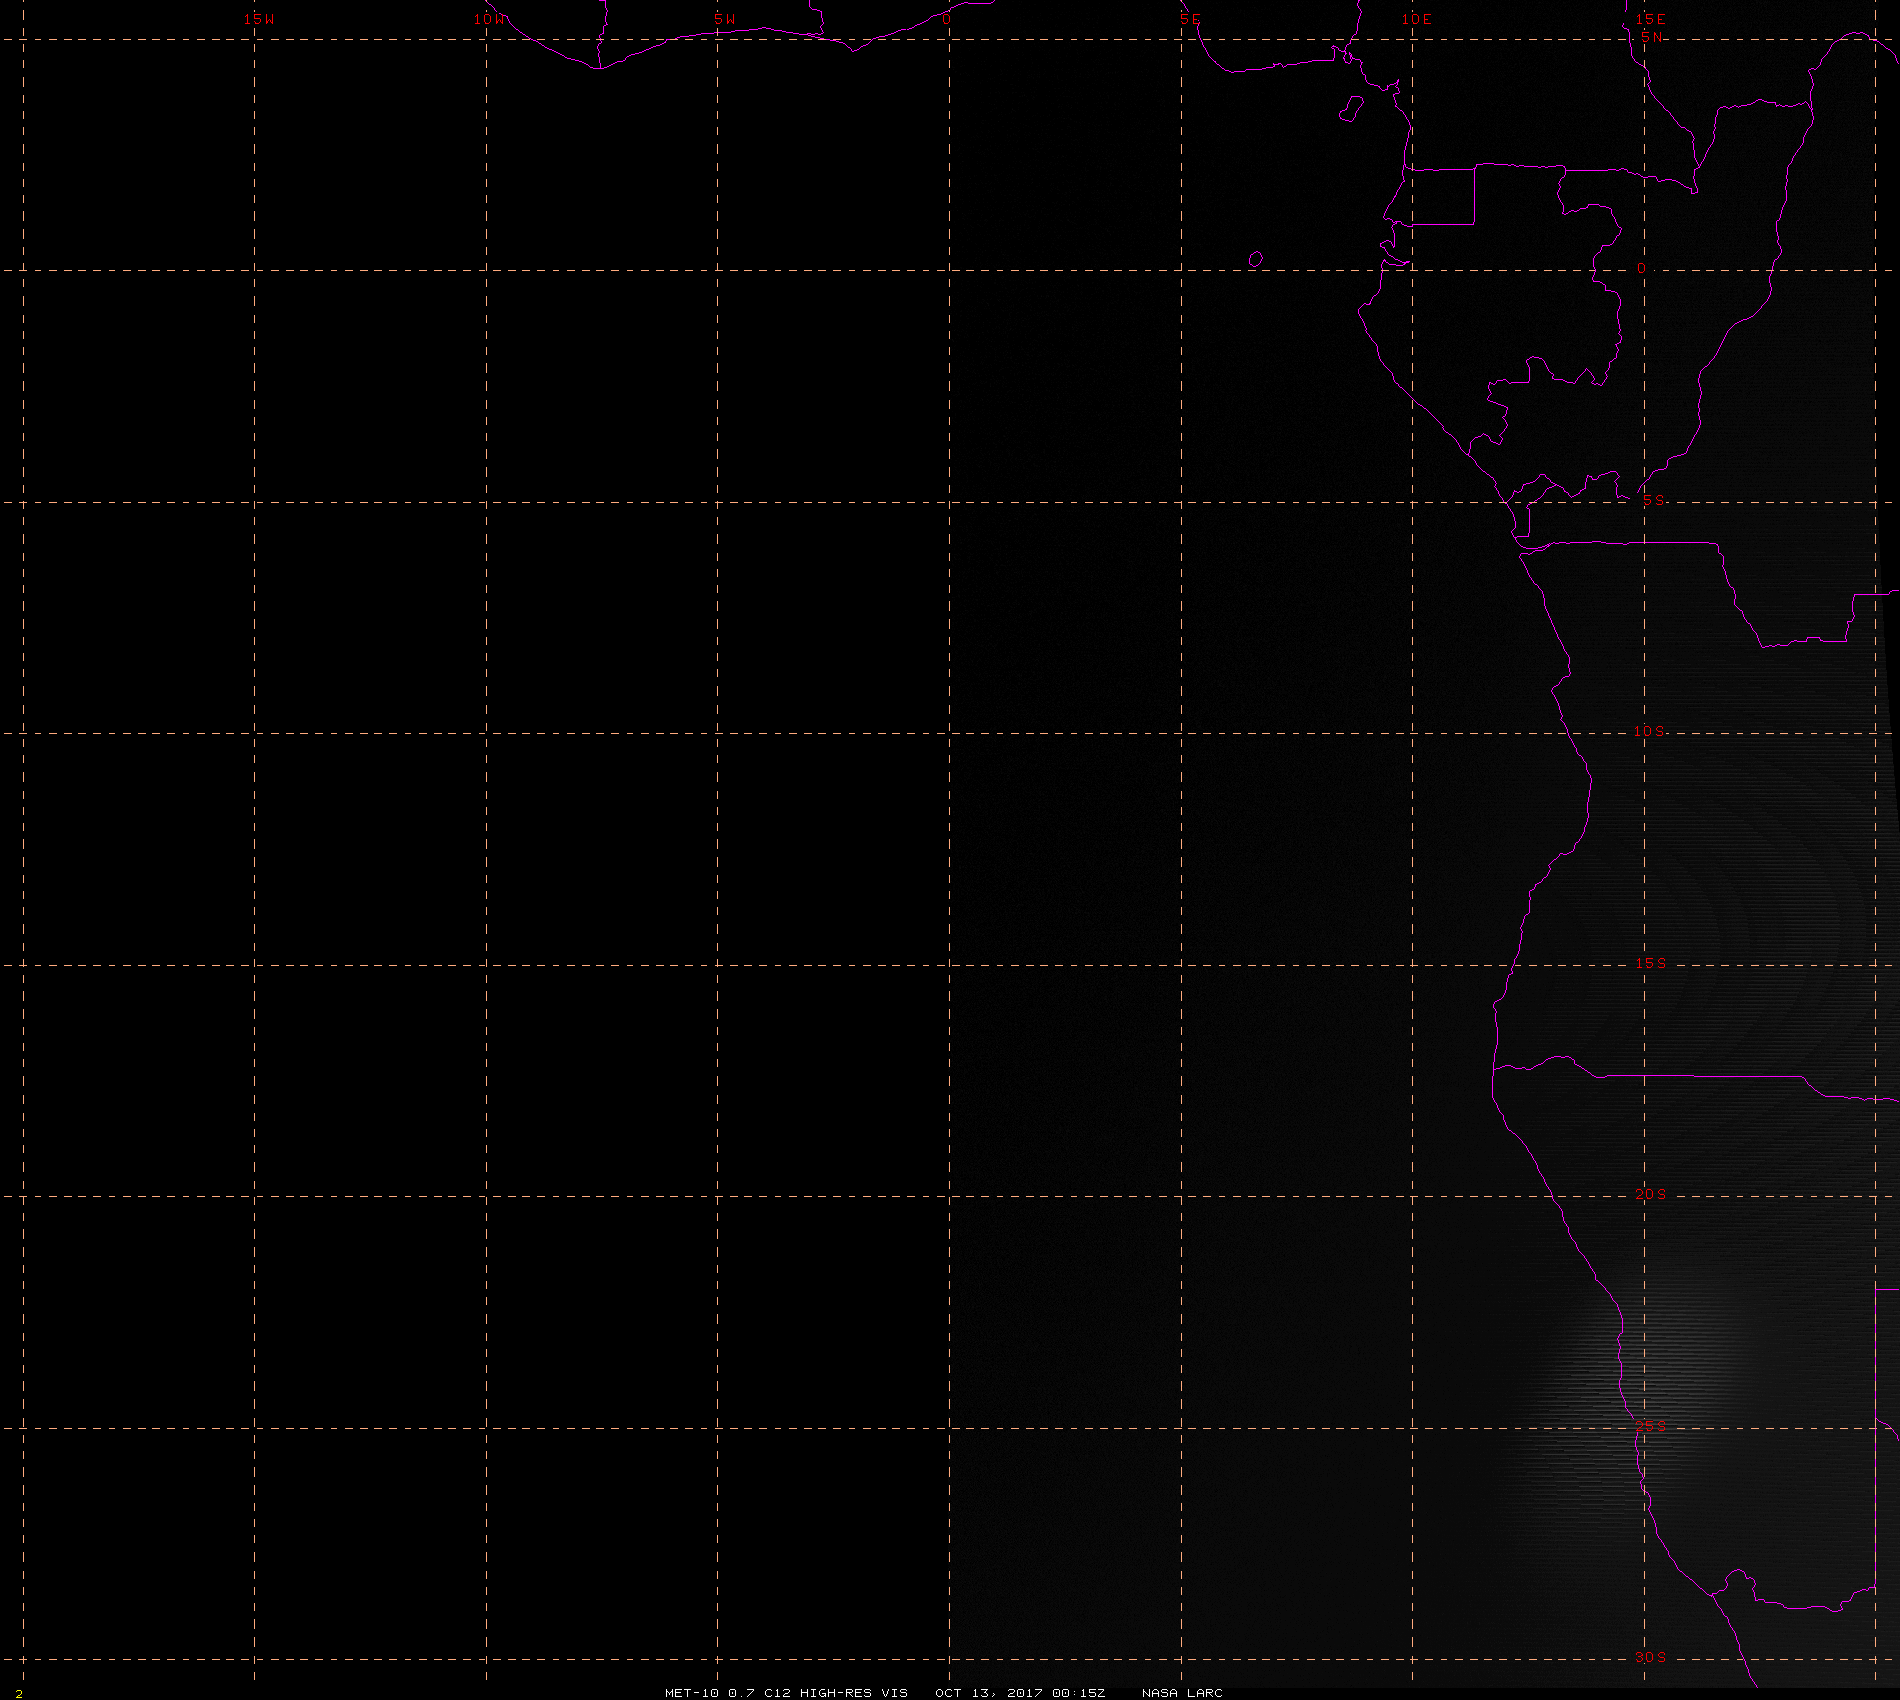Screen dimensions: 1900x1700
Task: Select the 10E longitude label
Action: click(1417, 19)
